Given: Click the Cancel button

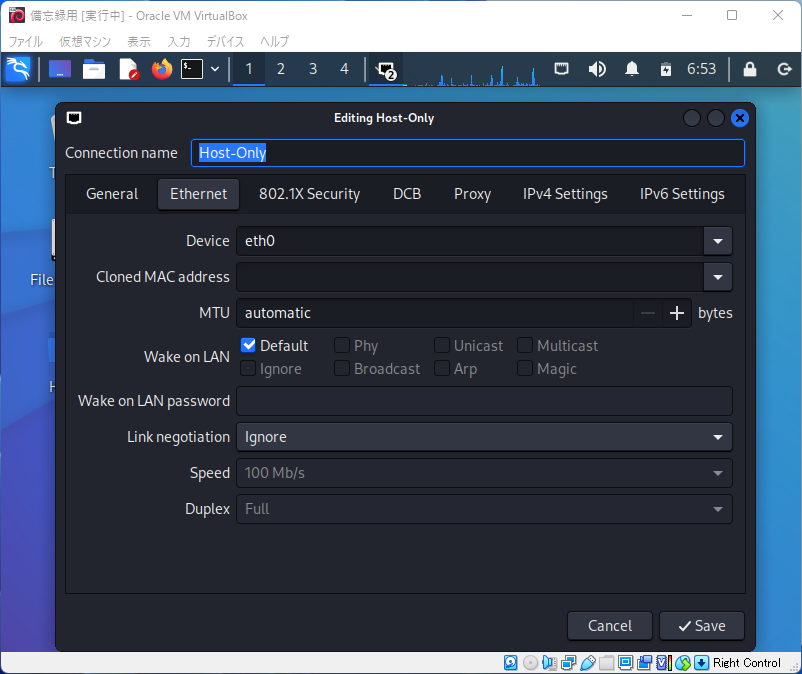Looking at the screenshot, I should [x=610, y=626].
